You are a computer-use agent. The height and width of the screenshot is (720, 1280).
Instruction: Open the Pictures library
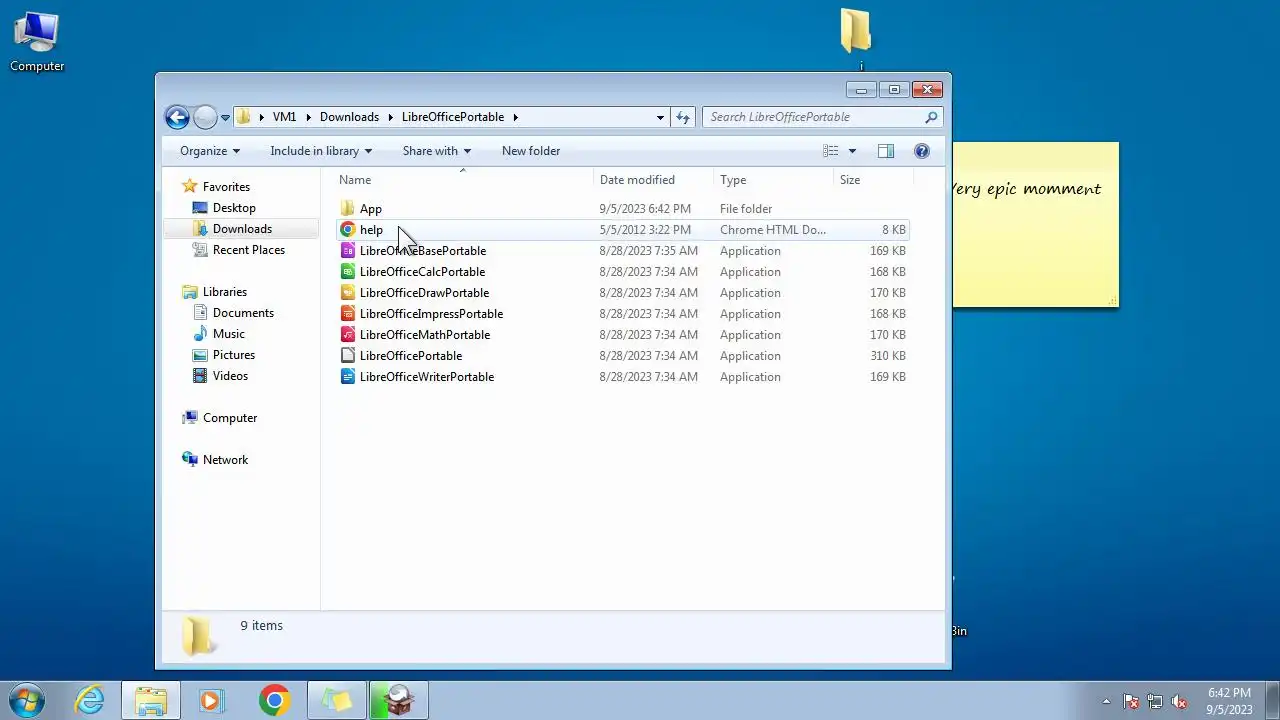(234, 355)
